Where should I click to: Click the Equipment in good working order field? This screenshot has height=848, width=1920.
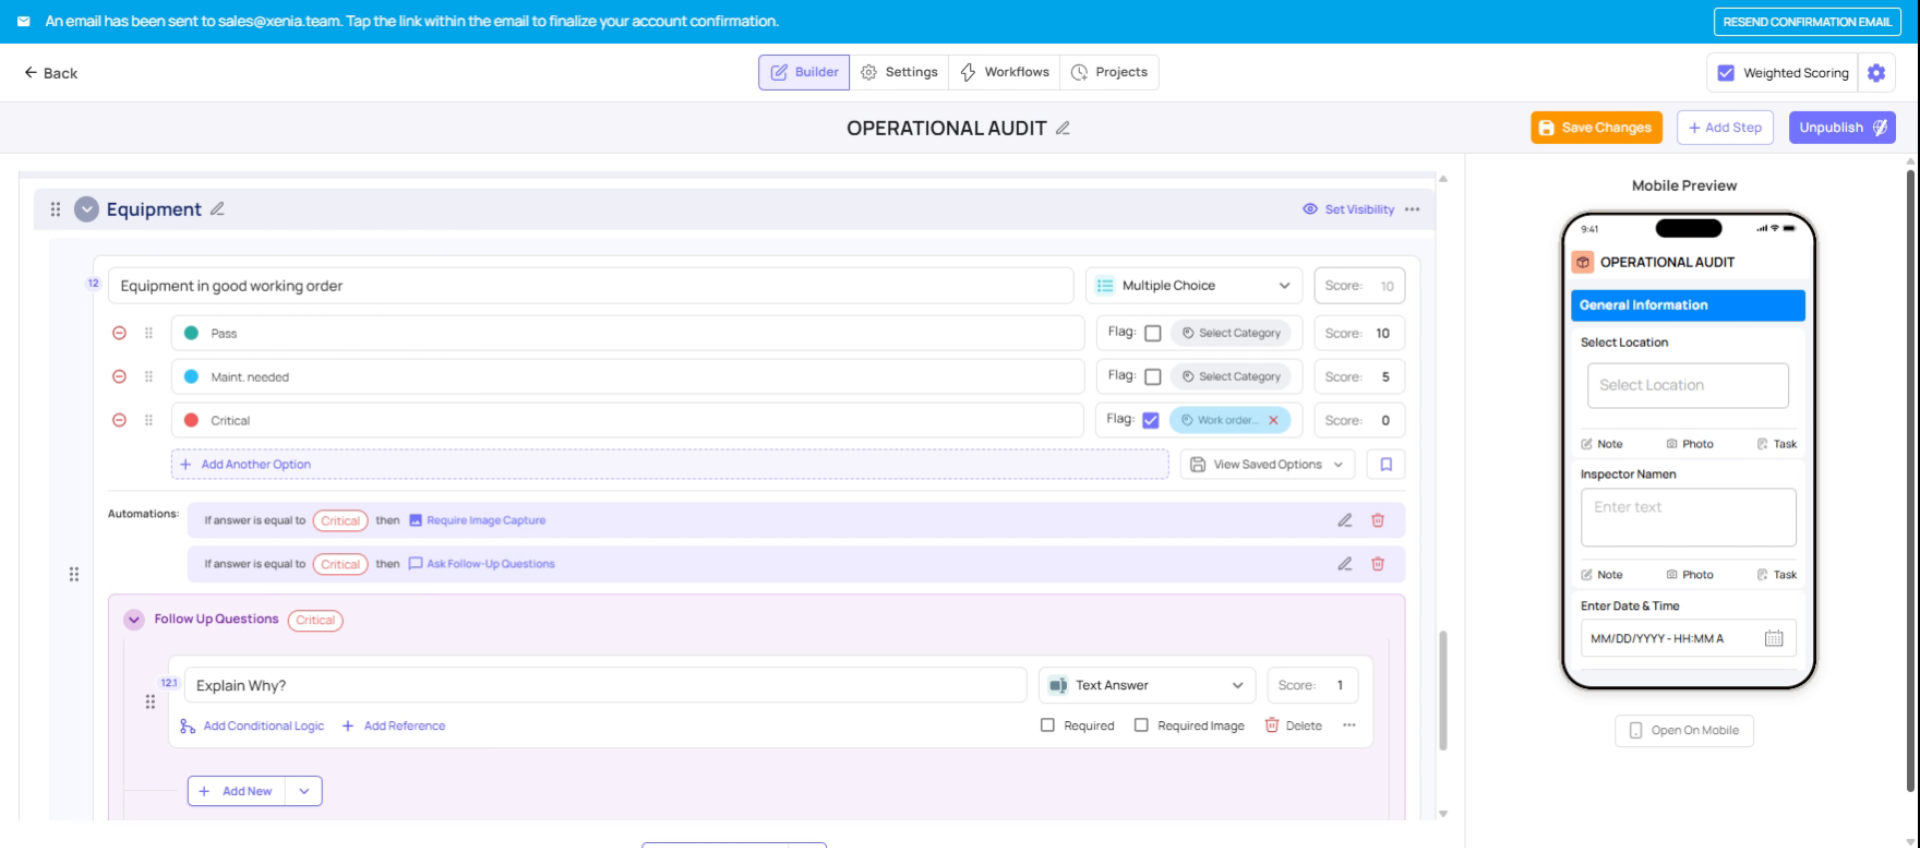[x=591, y=286]
